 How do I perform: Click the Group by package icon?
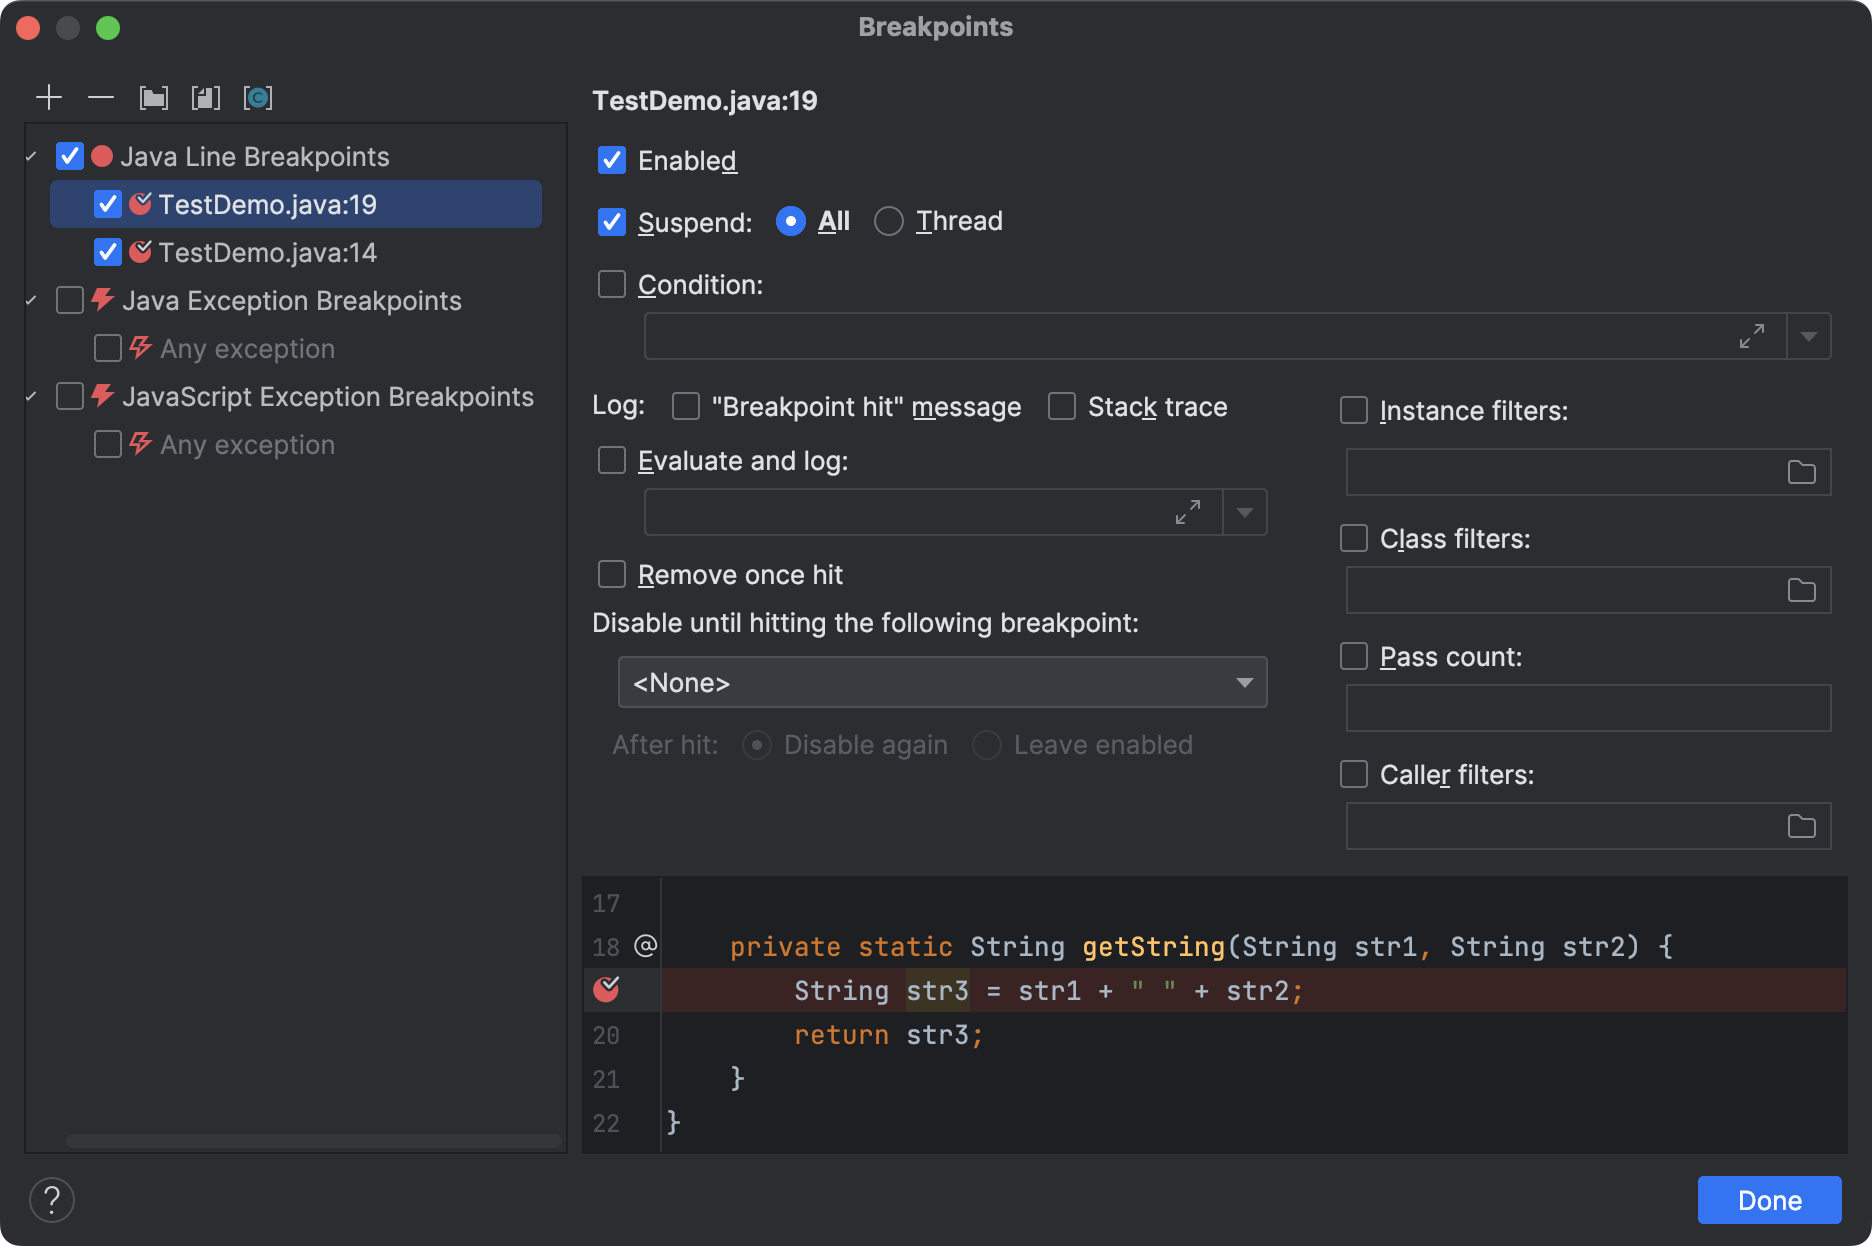pos(154,97)
